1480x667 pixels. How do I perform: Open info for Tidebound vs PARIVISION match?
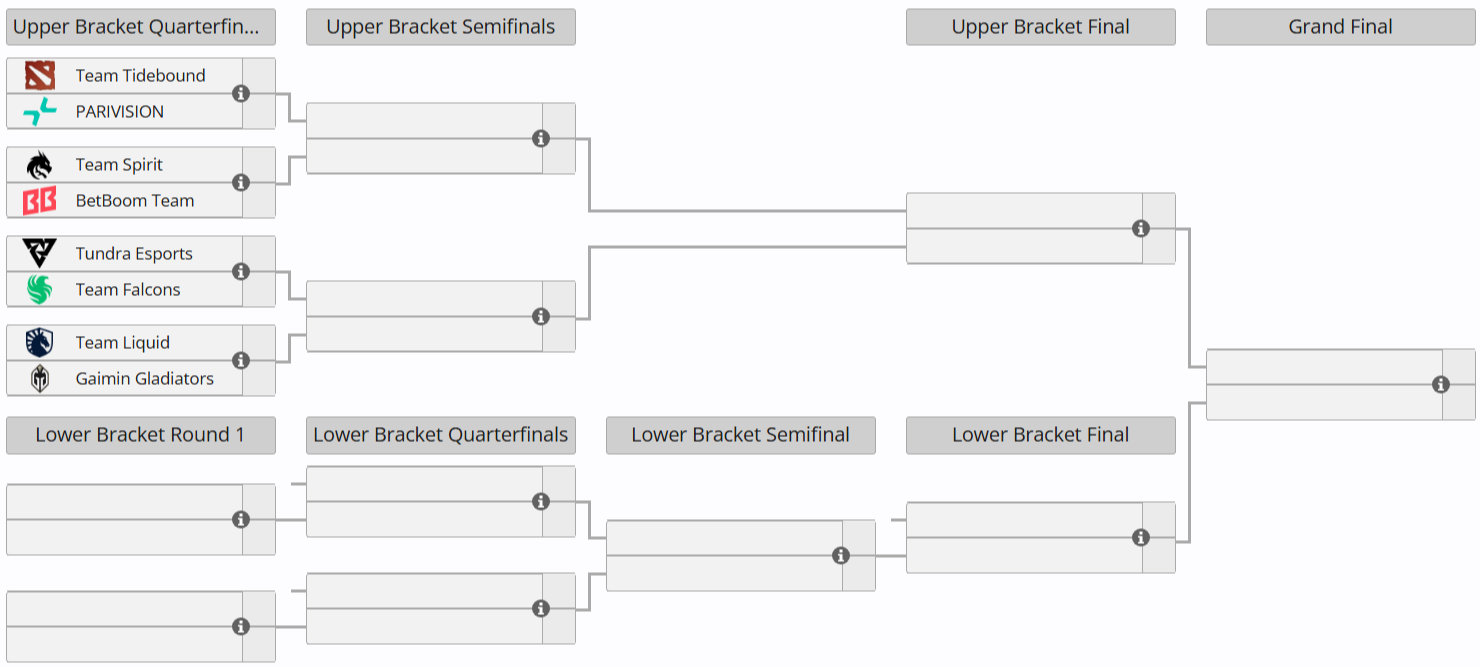241,93
